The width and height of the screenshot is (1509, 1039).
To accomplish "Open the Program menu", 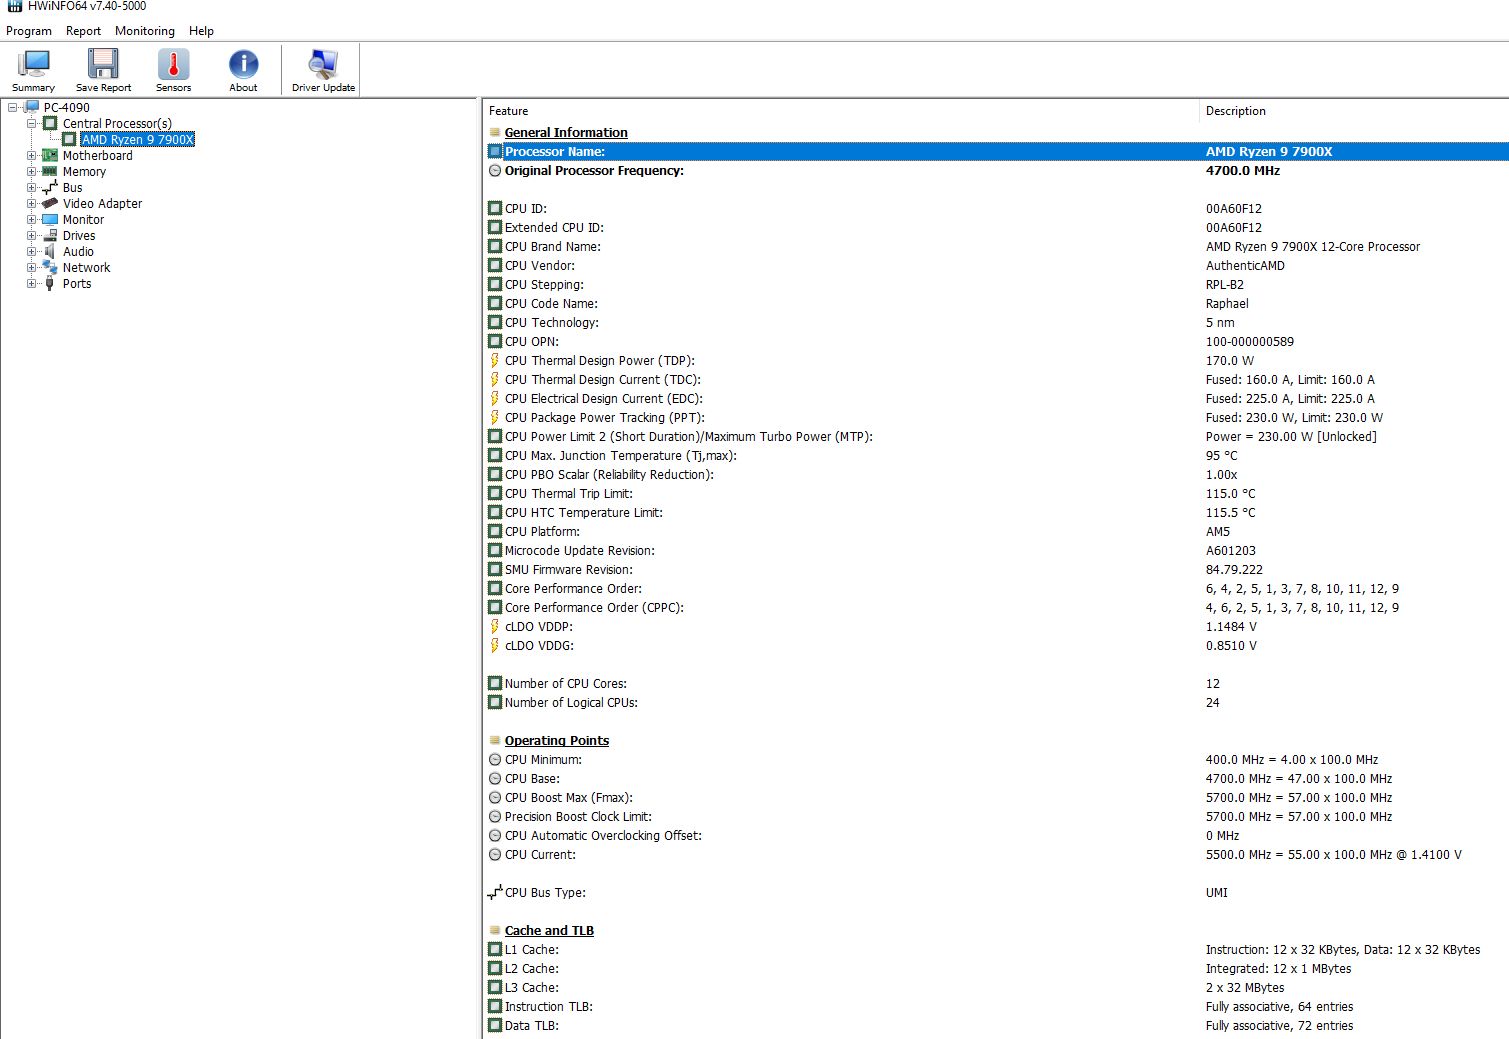I will pos(29,31).
